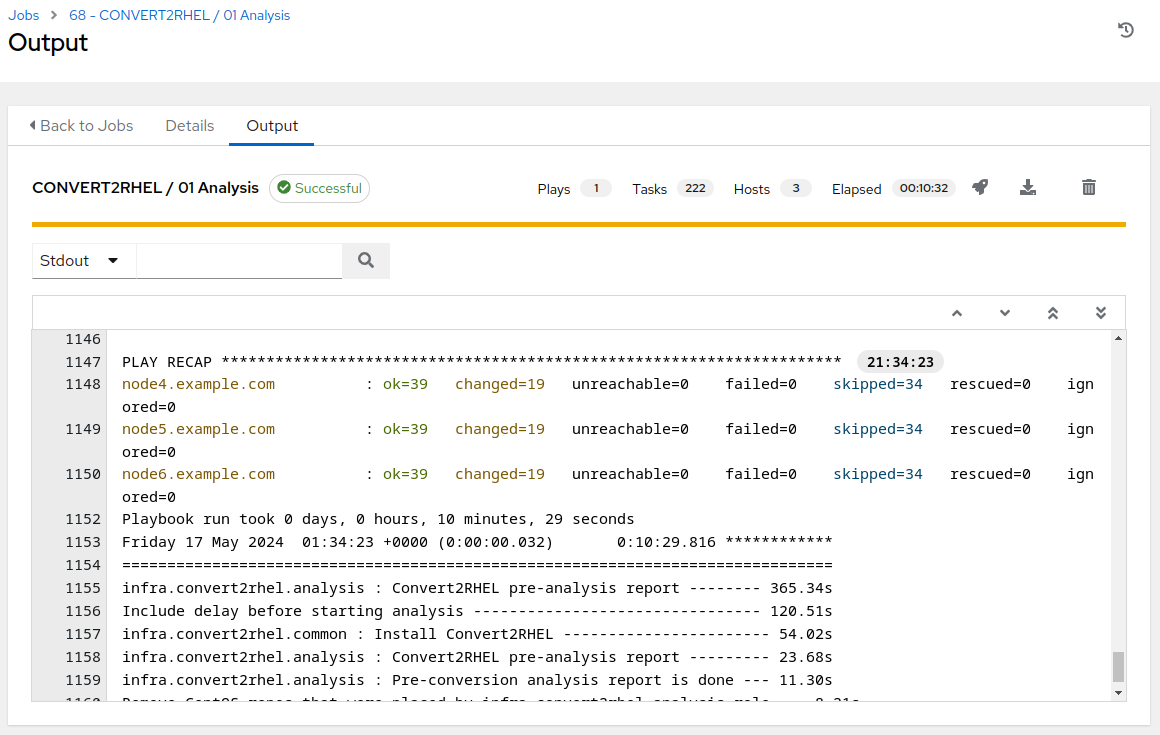Click the output scrollbar up arrow
Screen dimensions: 1160x735
1119,338
